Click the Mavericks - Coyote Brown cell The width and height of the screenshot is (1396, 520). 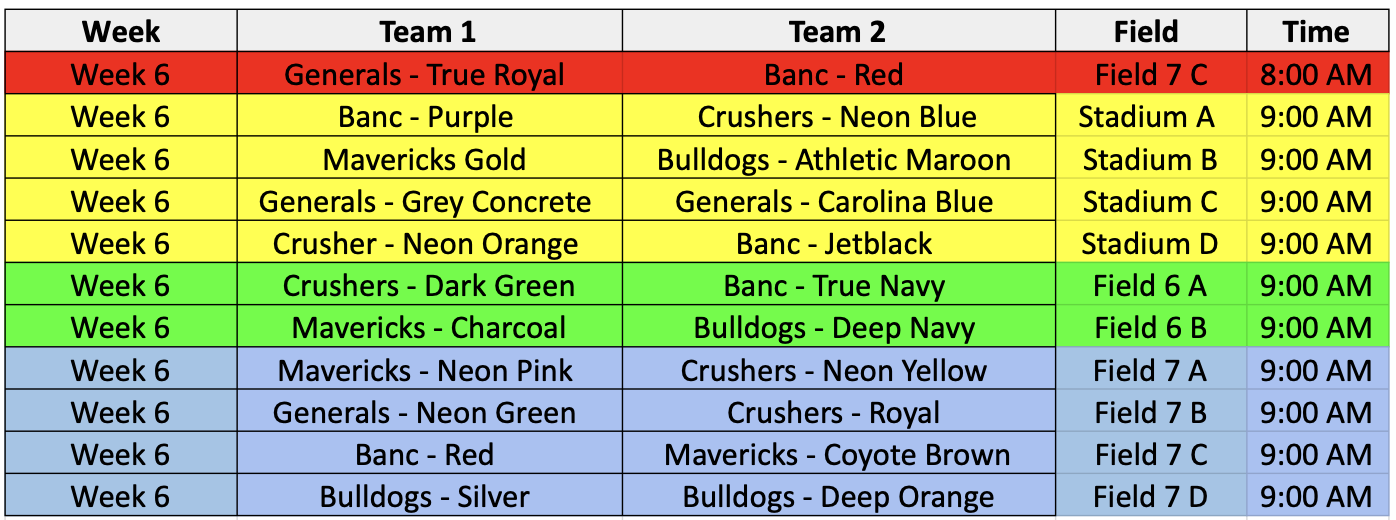point(837,455)
